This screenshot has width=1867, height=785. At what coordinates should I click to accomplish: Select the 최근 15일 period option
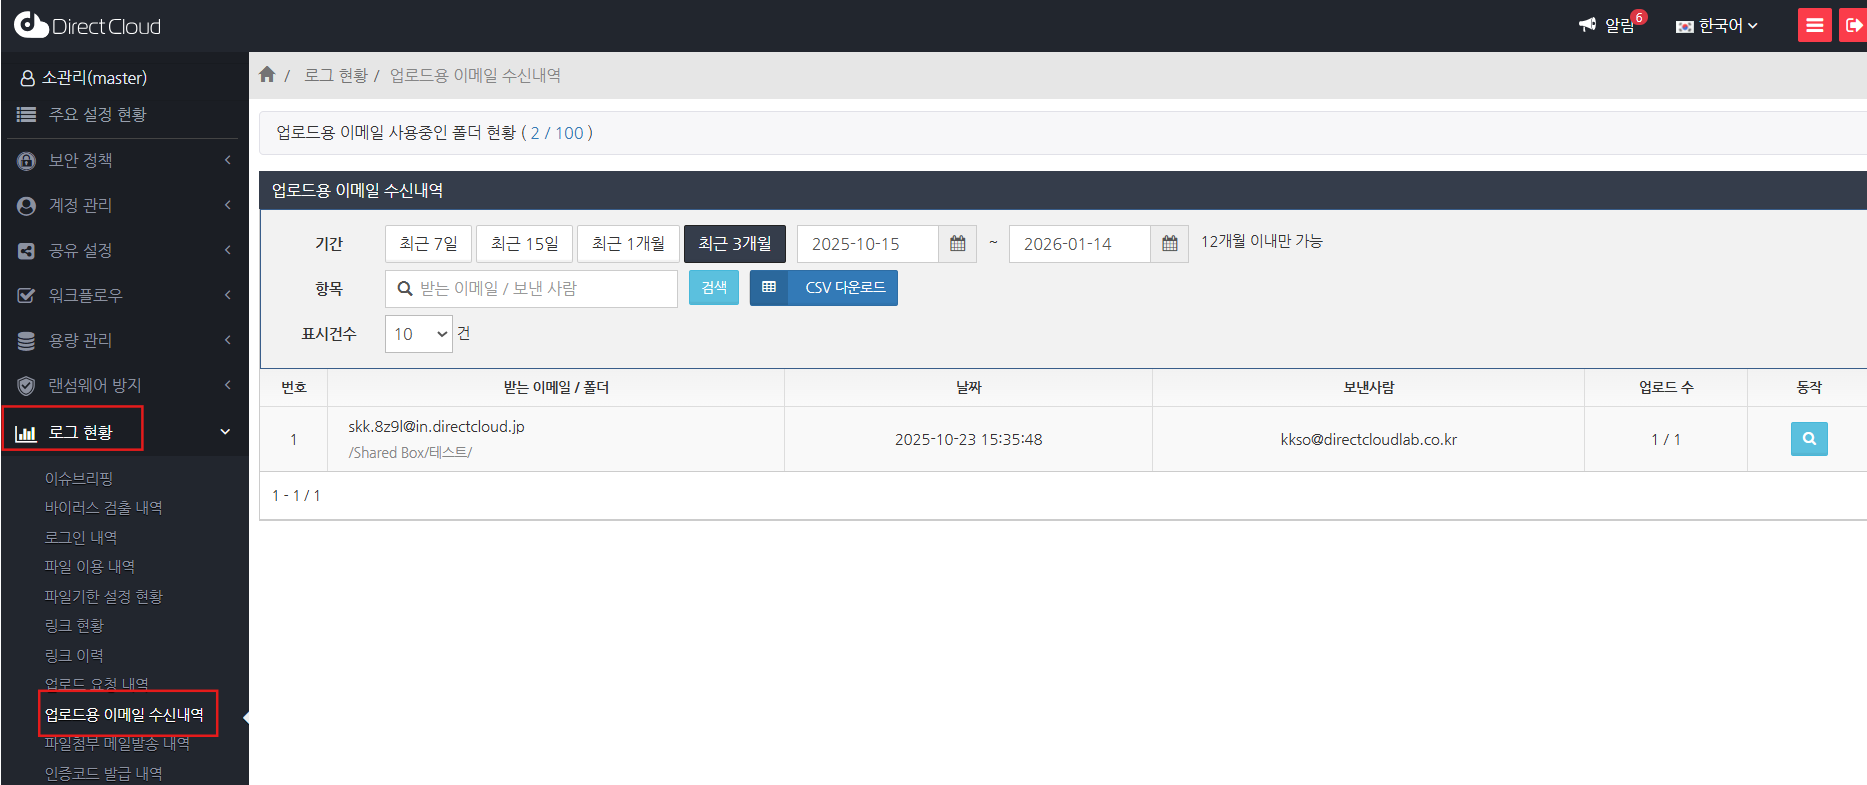tap(524, 244)
